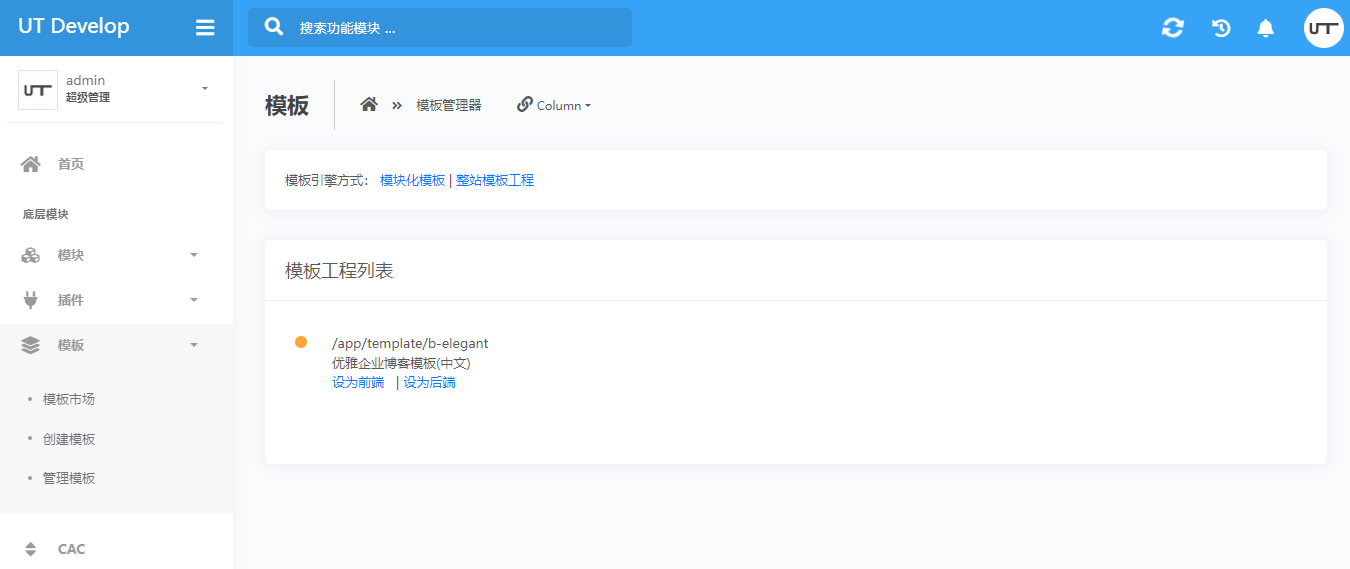Click the refresh icon in top bar
The height and width of the screenshot is (569, 1350).
click(x=1172, y=28)
